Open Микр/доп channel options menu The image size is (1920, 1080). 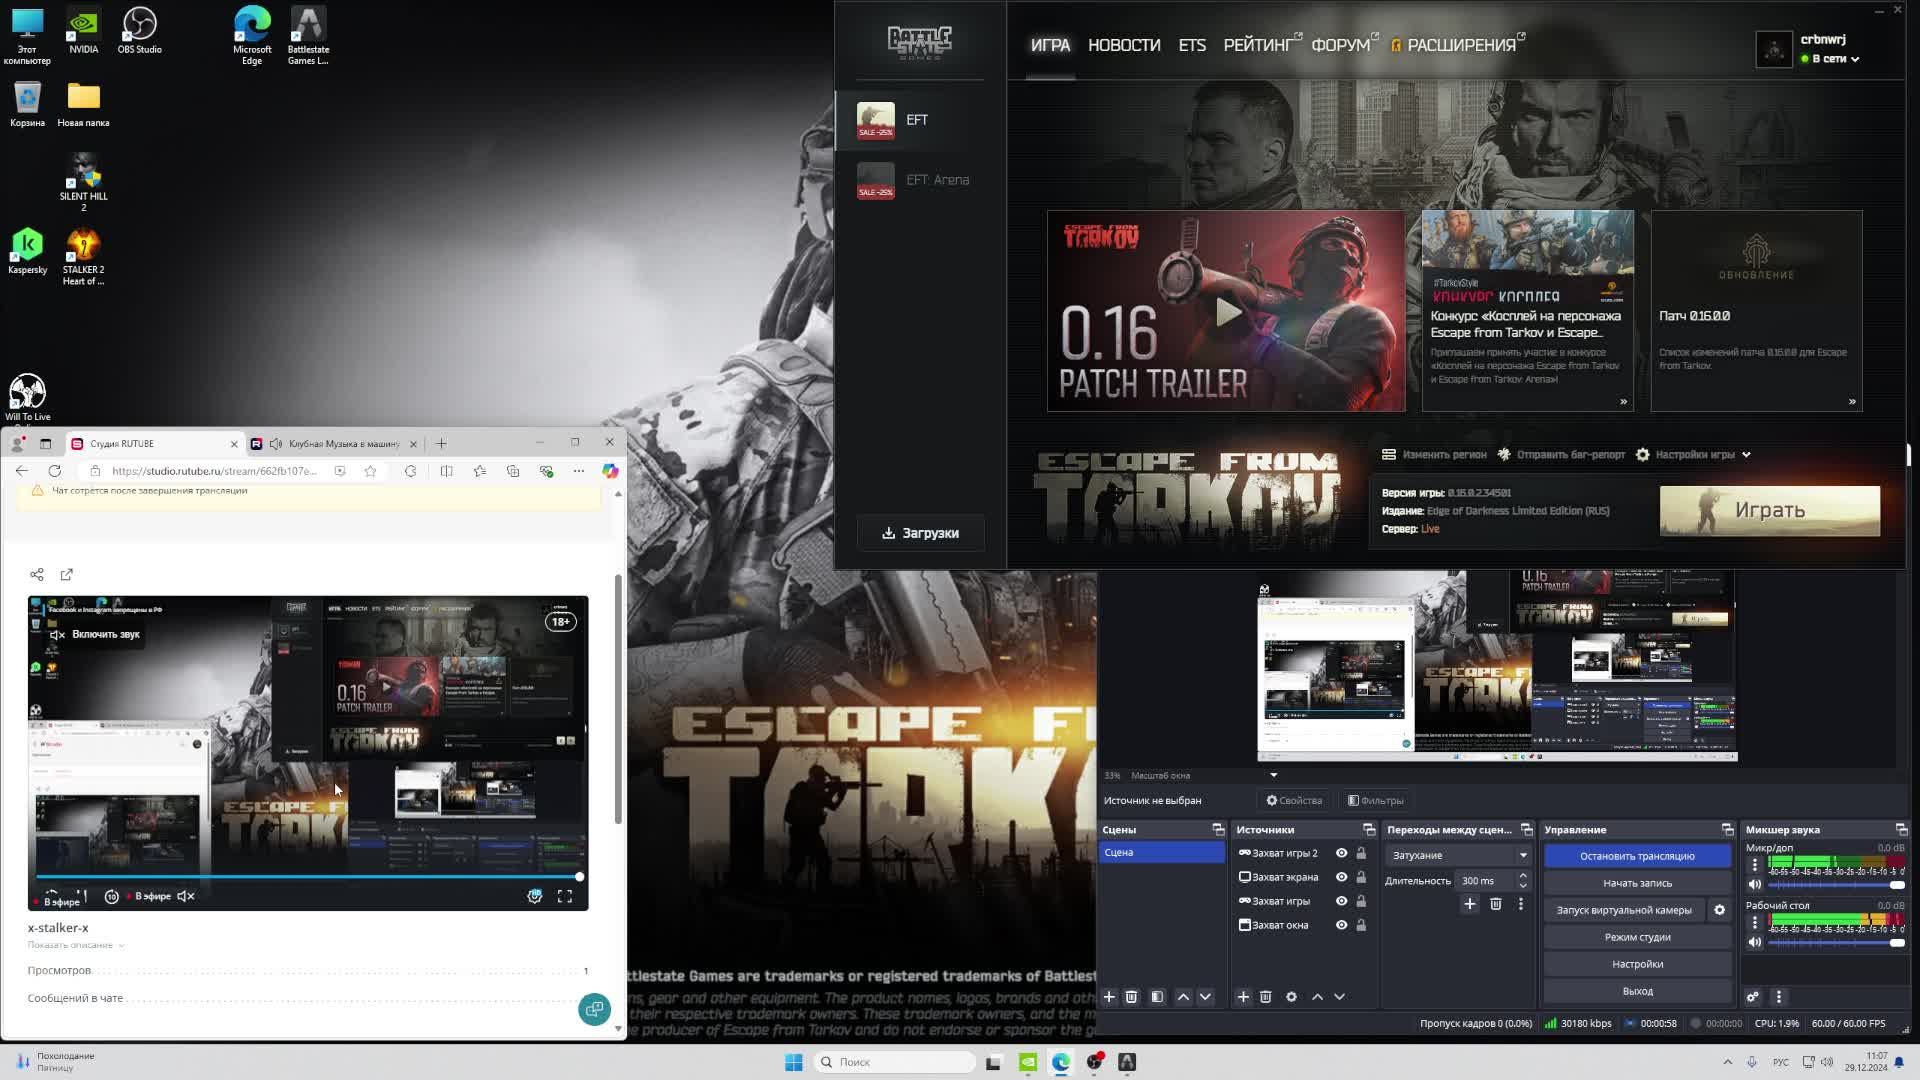[1754, 865]
